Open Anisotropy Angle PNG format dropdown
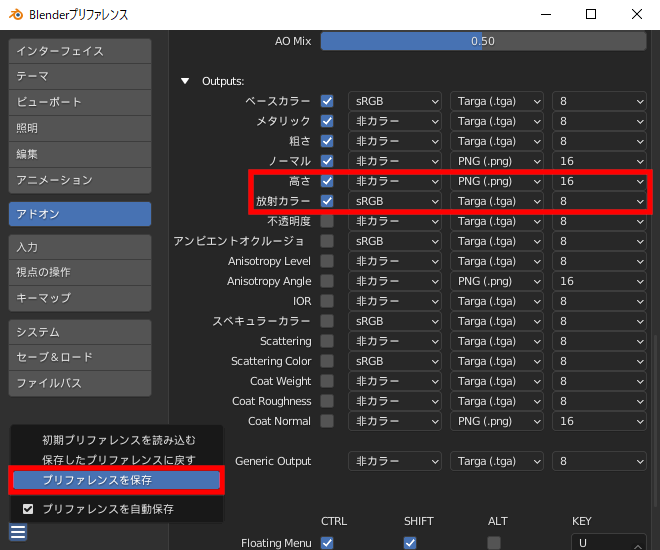Screen dimensions: 660x550 (x=497, y=281)
